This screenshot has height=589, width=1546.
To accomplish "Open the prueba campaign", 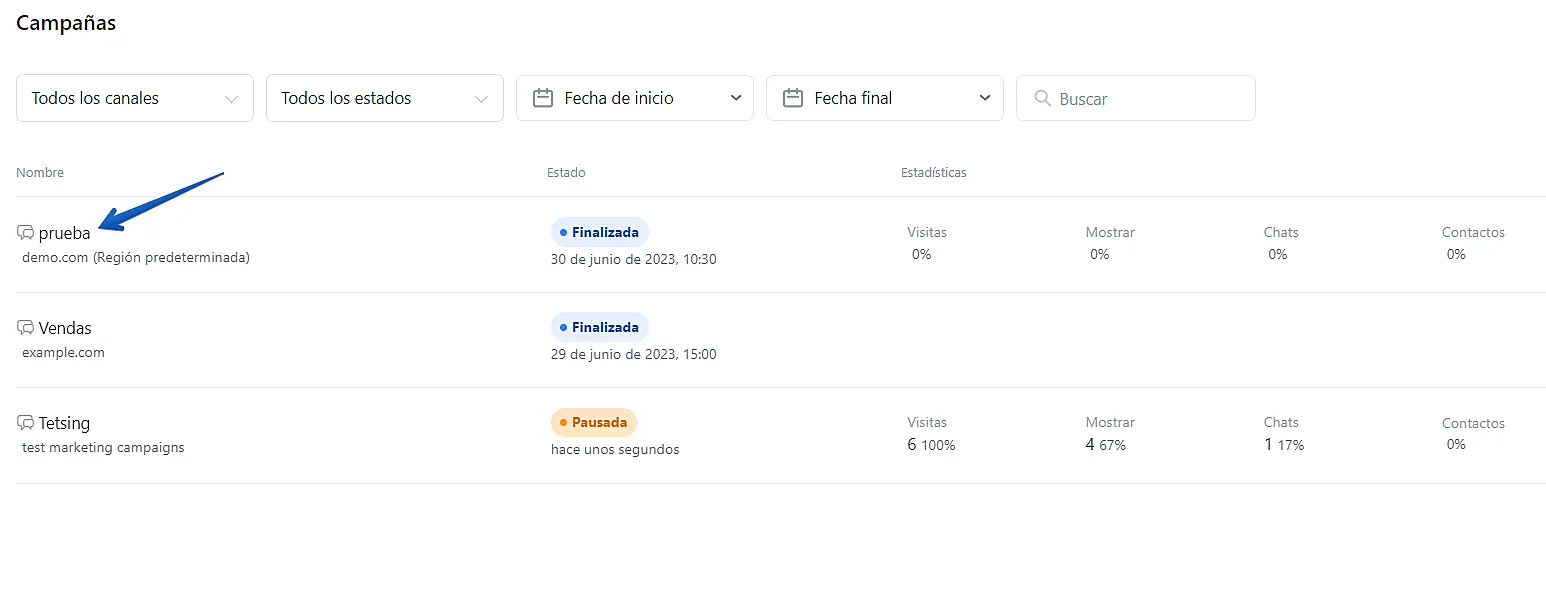I will (x=65, y=233).
